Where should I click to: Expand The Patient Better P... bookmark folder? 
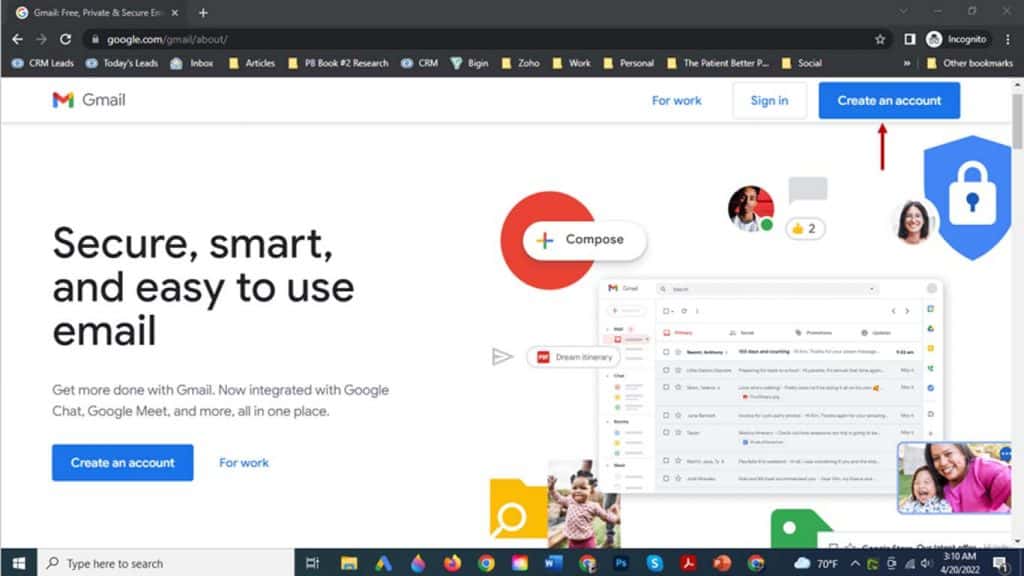[x=718, y=63]
